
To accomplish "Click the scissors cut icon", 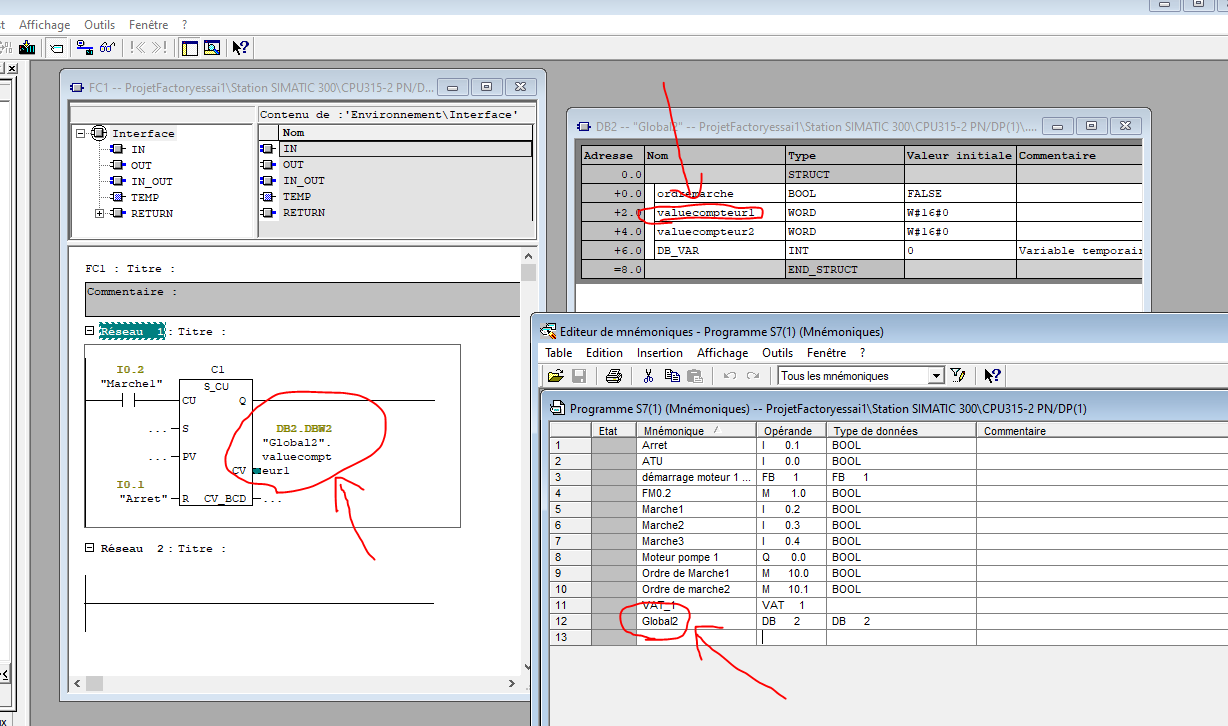I will [648, 376].
